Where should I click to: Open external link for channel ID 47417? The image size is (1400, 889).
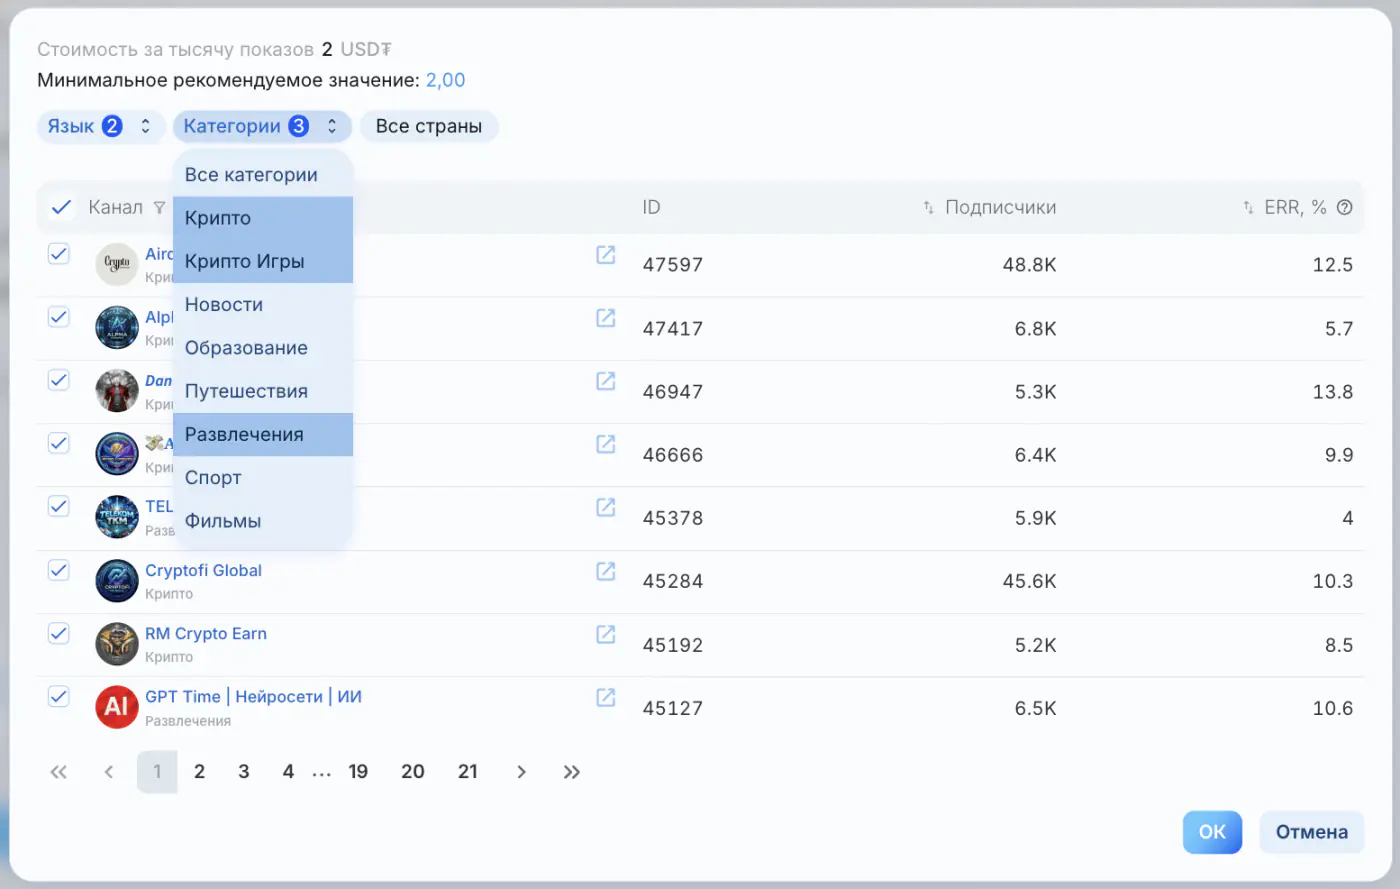tap(606, 318)
